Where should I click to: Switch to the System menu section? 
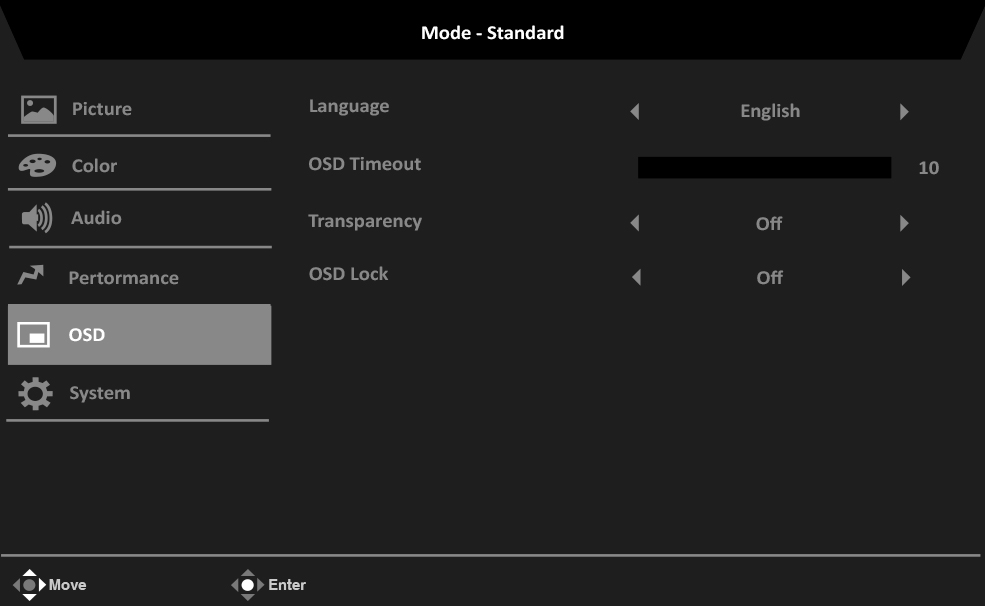coord(99,393)
